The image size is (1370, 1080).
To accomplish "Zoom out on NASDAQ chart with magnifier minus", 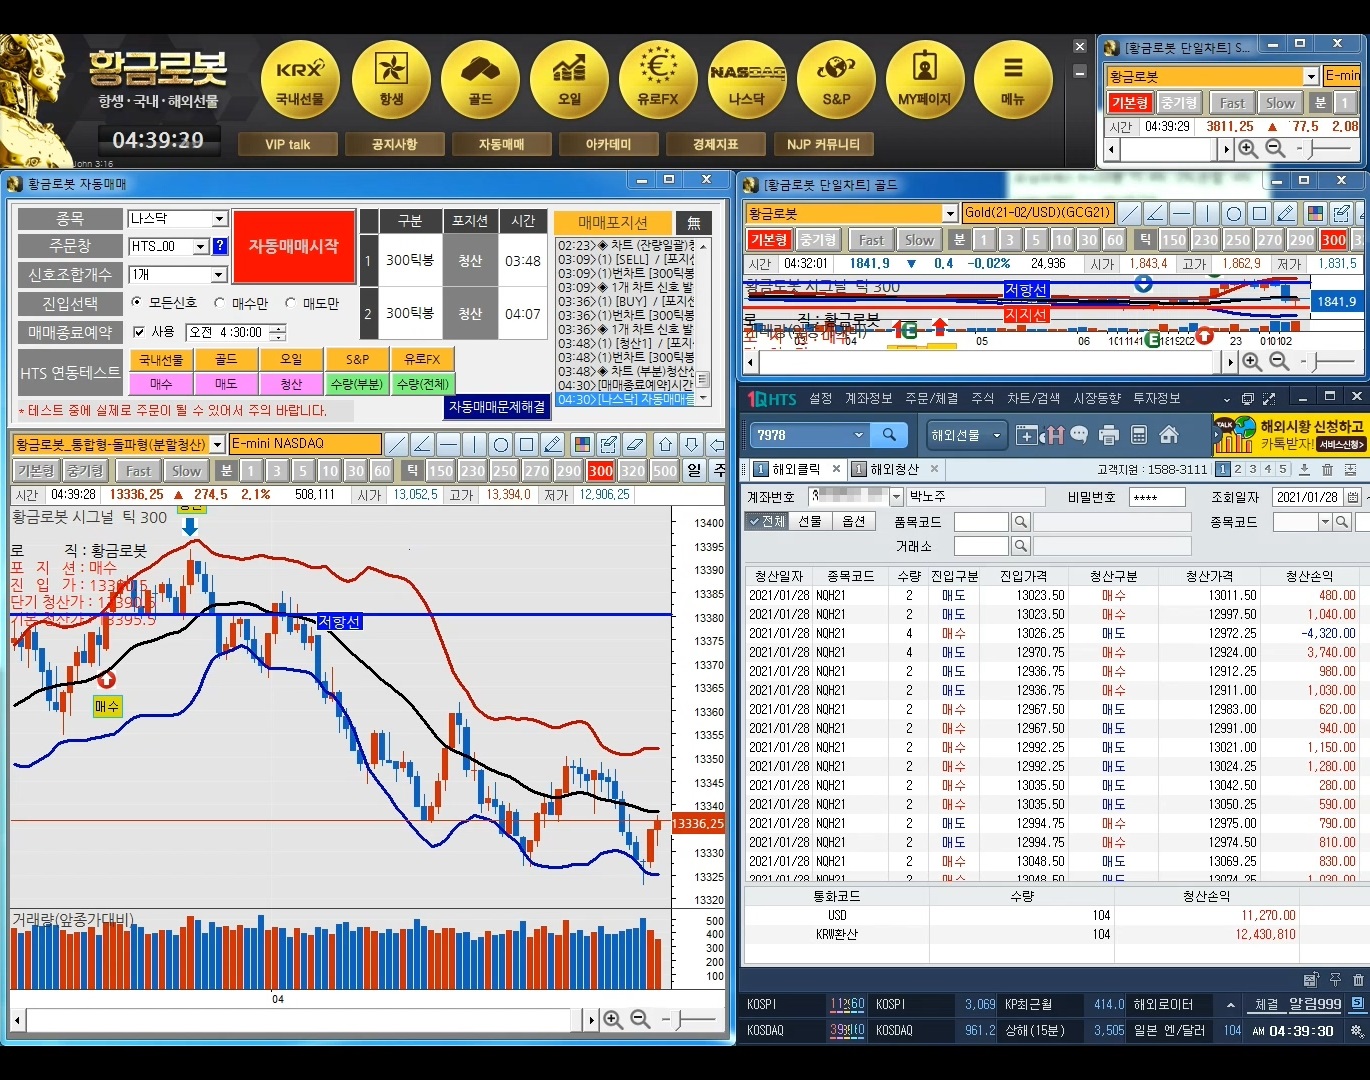I will [x=640, y=1020].
